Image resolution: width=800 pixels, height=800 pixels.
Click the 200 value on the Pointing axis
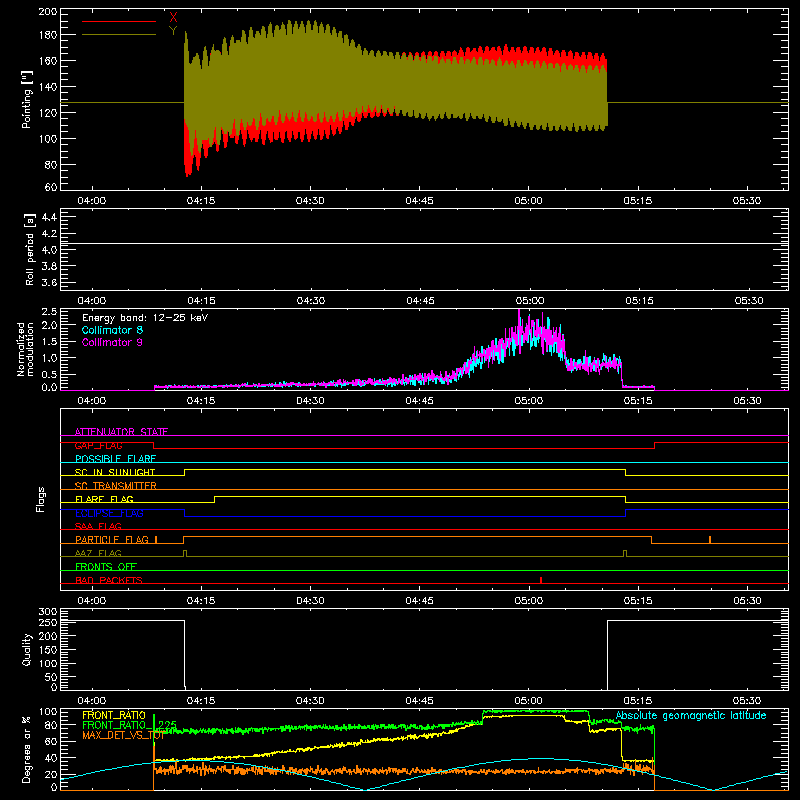point(48,11)
